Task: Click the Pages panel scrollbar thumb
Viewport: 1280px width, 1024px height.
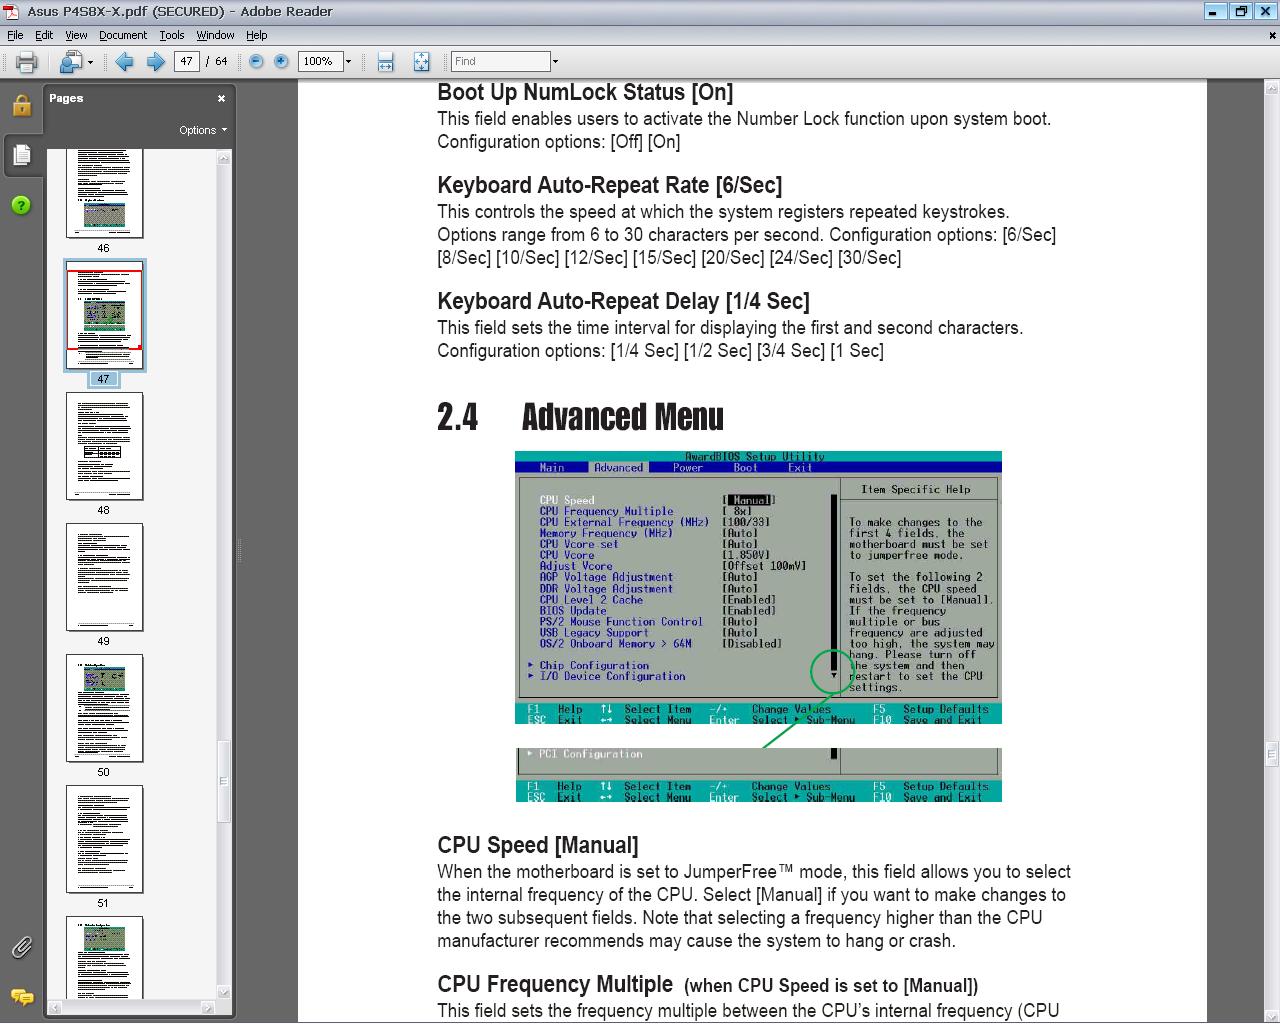Action: (224, 781)
